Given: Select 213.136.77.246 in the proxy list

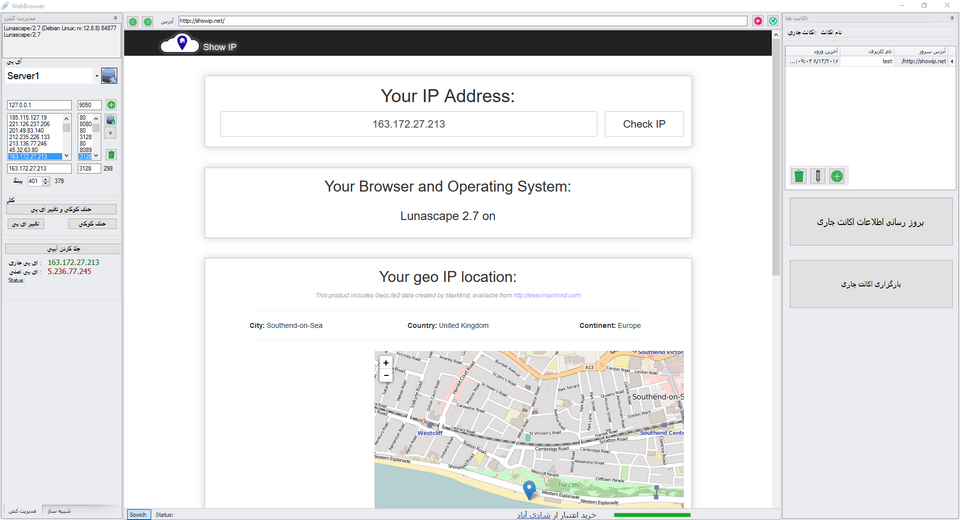Looking at the screenshot, I should pyautogui.click(x=35, y=143).
